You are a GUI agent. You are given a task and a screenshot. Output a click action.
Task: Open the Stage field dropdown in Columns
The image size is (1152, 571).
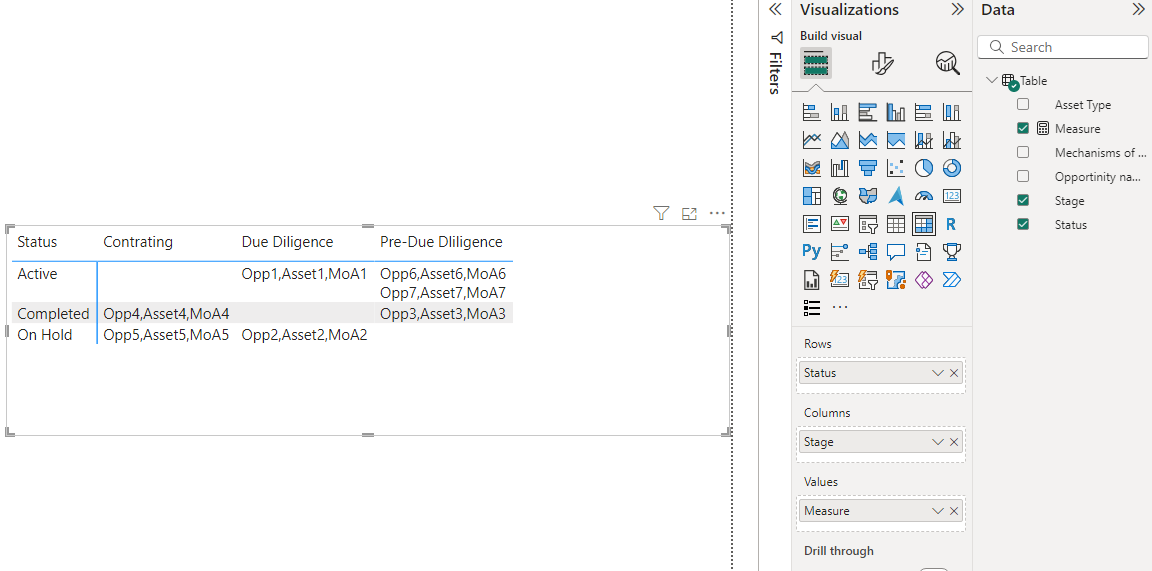[x=937, y=442]
